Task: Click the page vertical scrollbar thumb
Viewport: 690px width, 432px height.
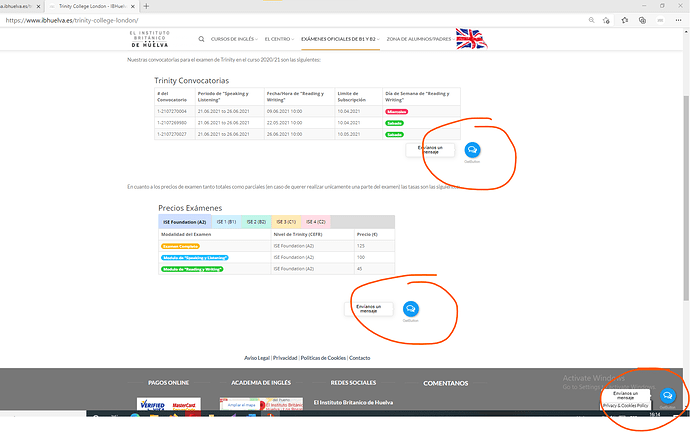Action: point(686,198)
